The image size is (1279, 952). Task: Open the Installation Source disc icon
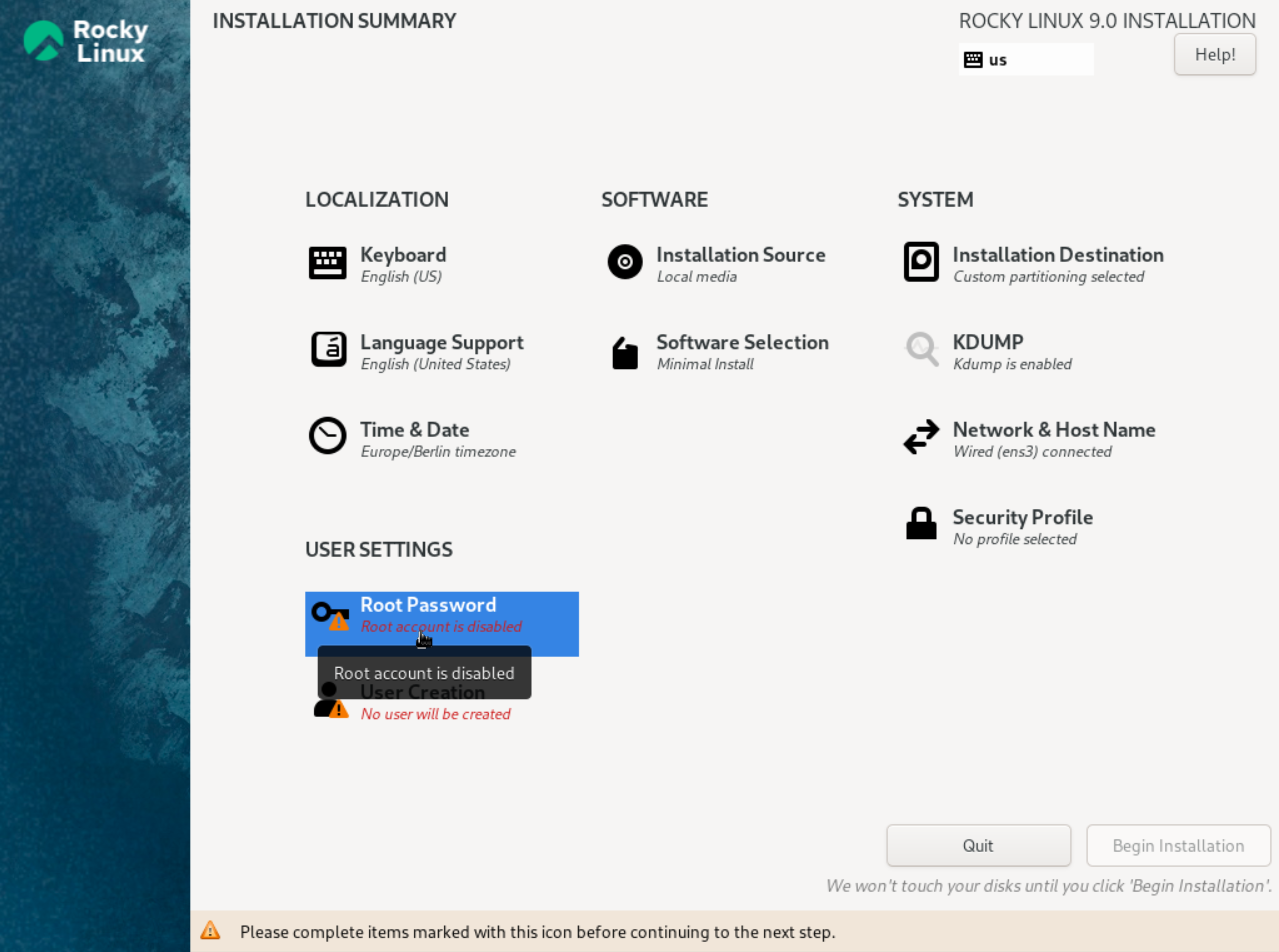pyautogui.click(x=625, y=262)
